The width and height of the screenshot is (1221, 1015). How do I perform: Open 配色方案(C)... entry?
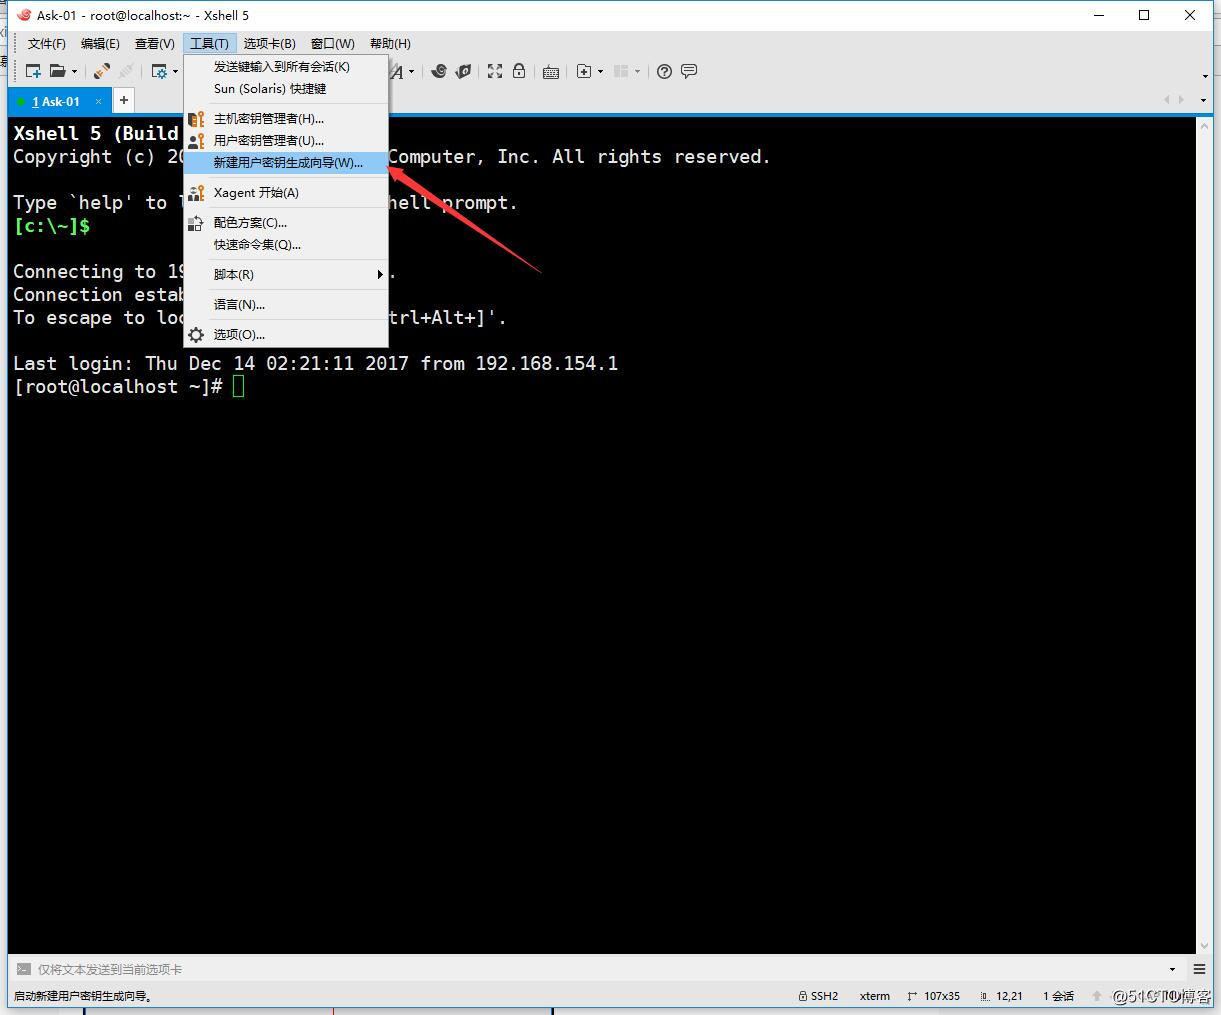(286, 223)
